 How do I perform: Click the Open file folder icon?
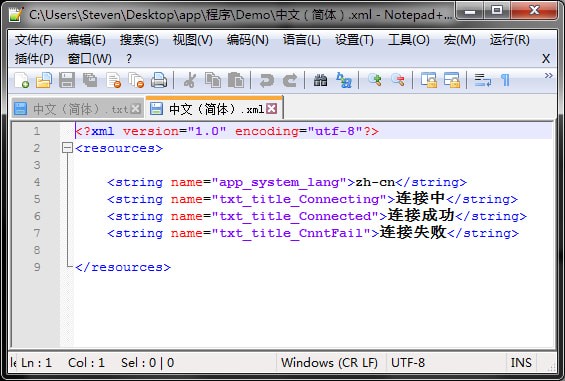tap(44, 80)
